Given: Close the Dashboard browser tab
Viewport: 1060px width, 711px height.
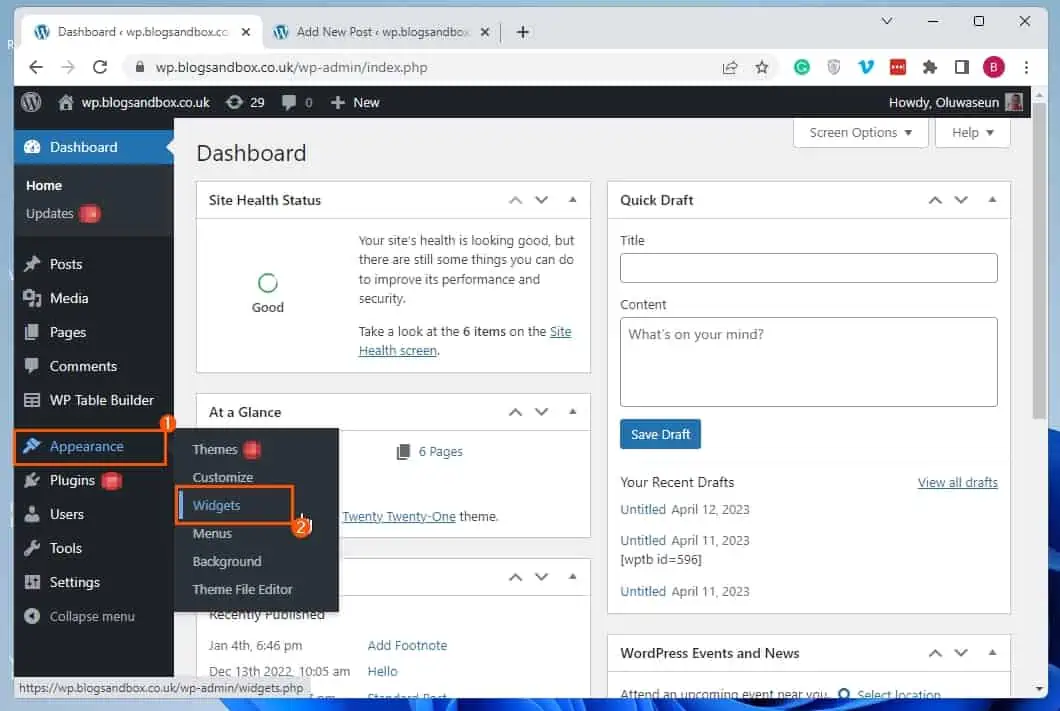Looking at the screenshot, I should click(x=246, y=32).
